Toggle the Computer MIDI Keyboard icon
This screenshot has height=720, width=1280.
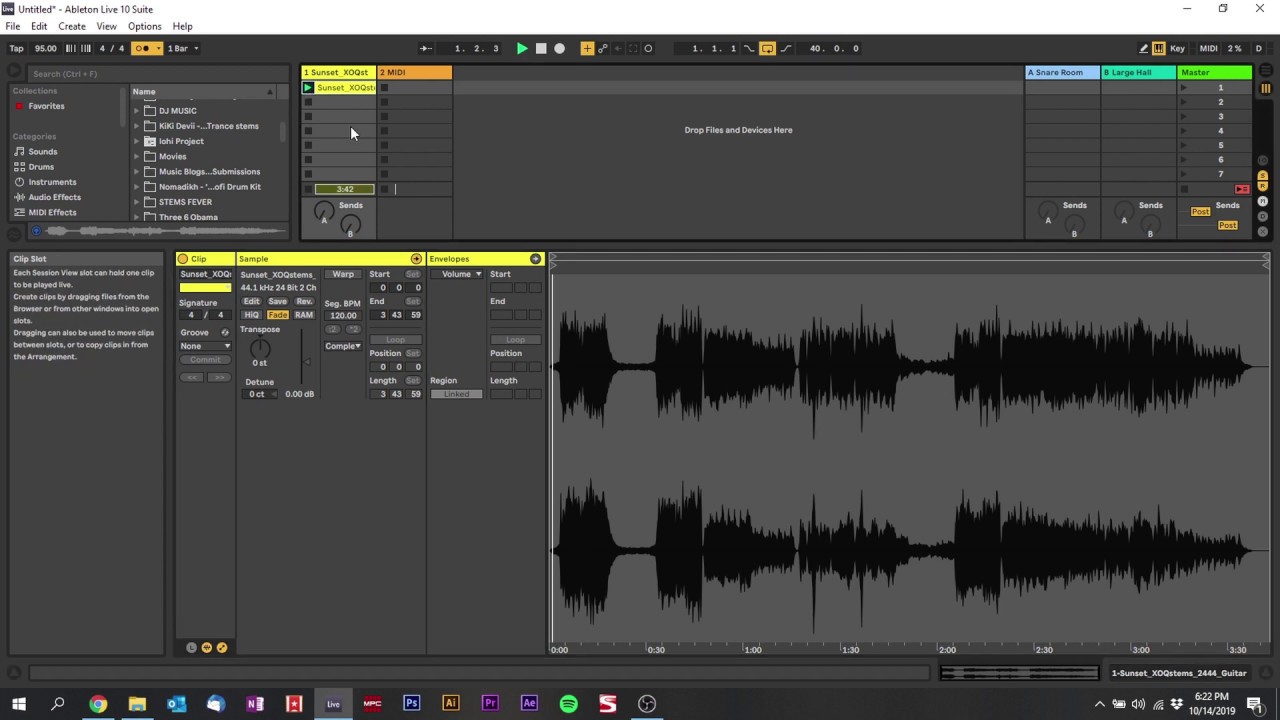1159,48
